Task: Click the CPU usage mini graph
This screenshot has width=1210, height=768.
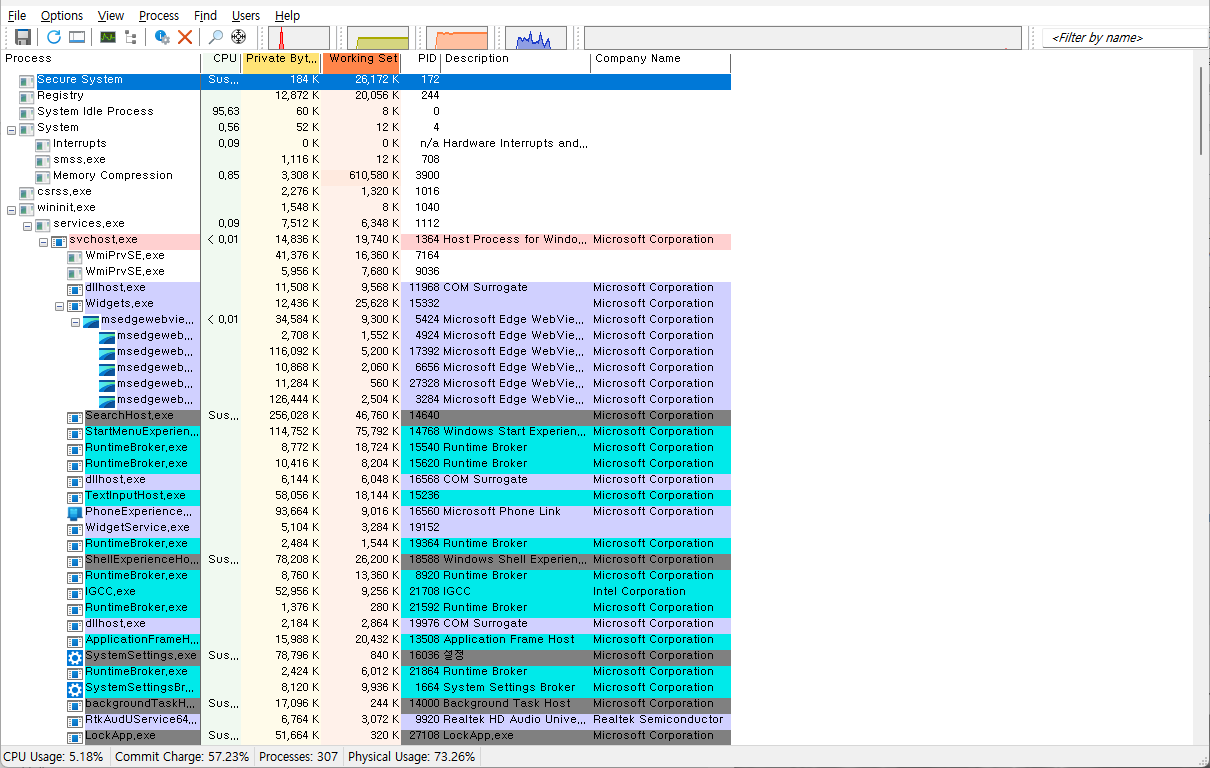Action: pos(299,38)
